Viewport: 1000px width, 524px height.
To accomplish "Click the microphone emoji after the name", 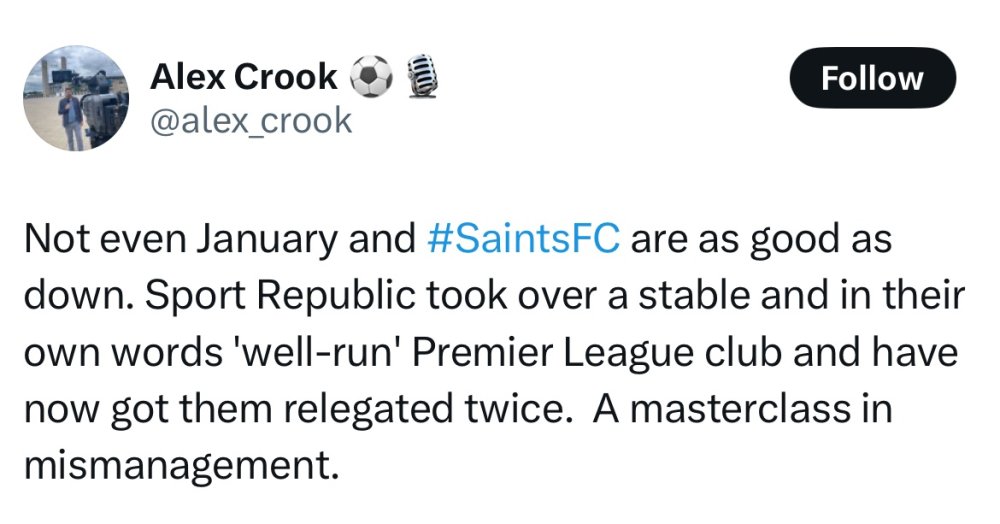I will point(419,78).
